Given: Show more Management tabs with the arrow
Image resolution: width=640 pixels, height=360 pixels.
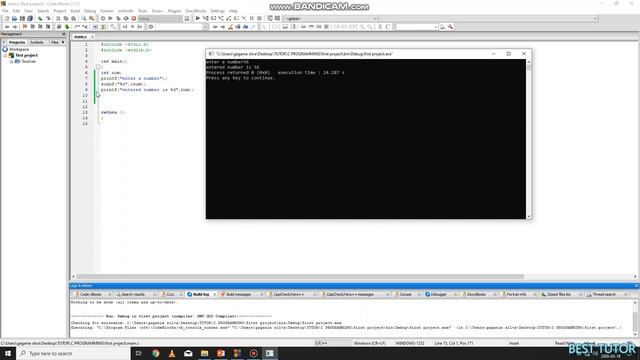Looking at the screenshot, I should tap(63, 42).
